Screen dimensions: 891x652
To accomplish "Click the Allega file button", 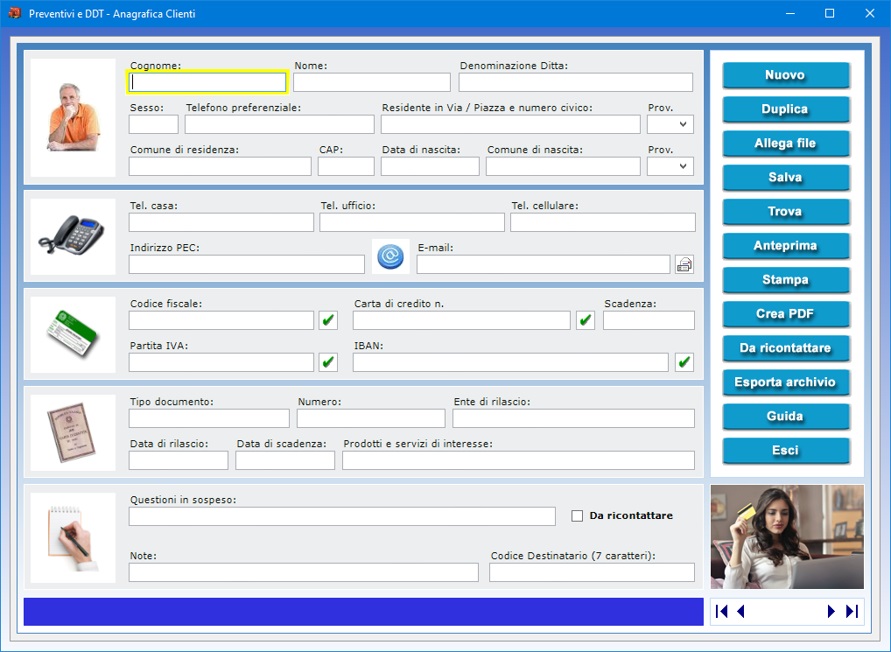I will 785,143.
